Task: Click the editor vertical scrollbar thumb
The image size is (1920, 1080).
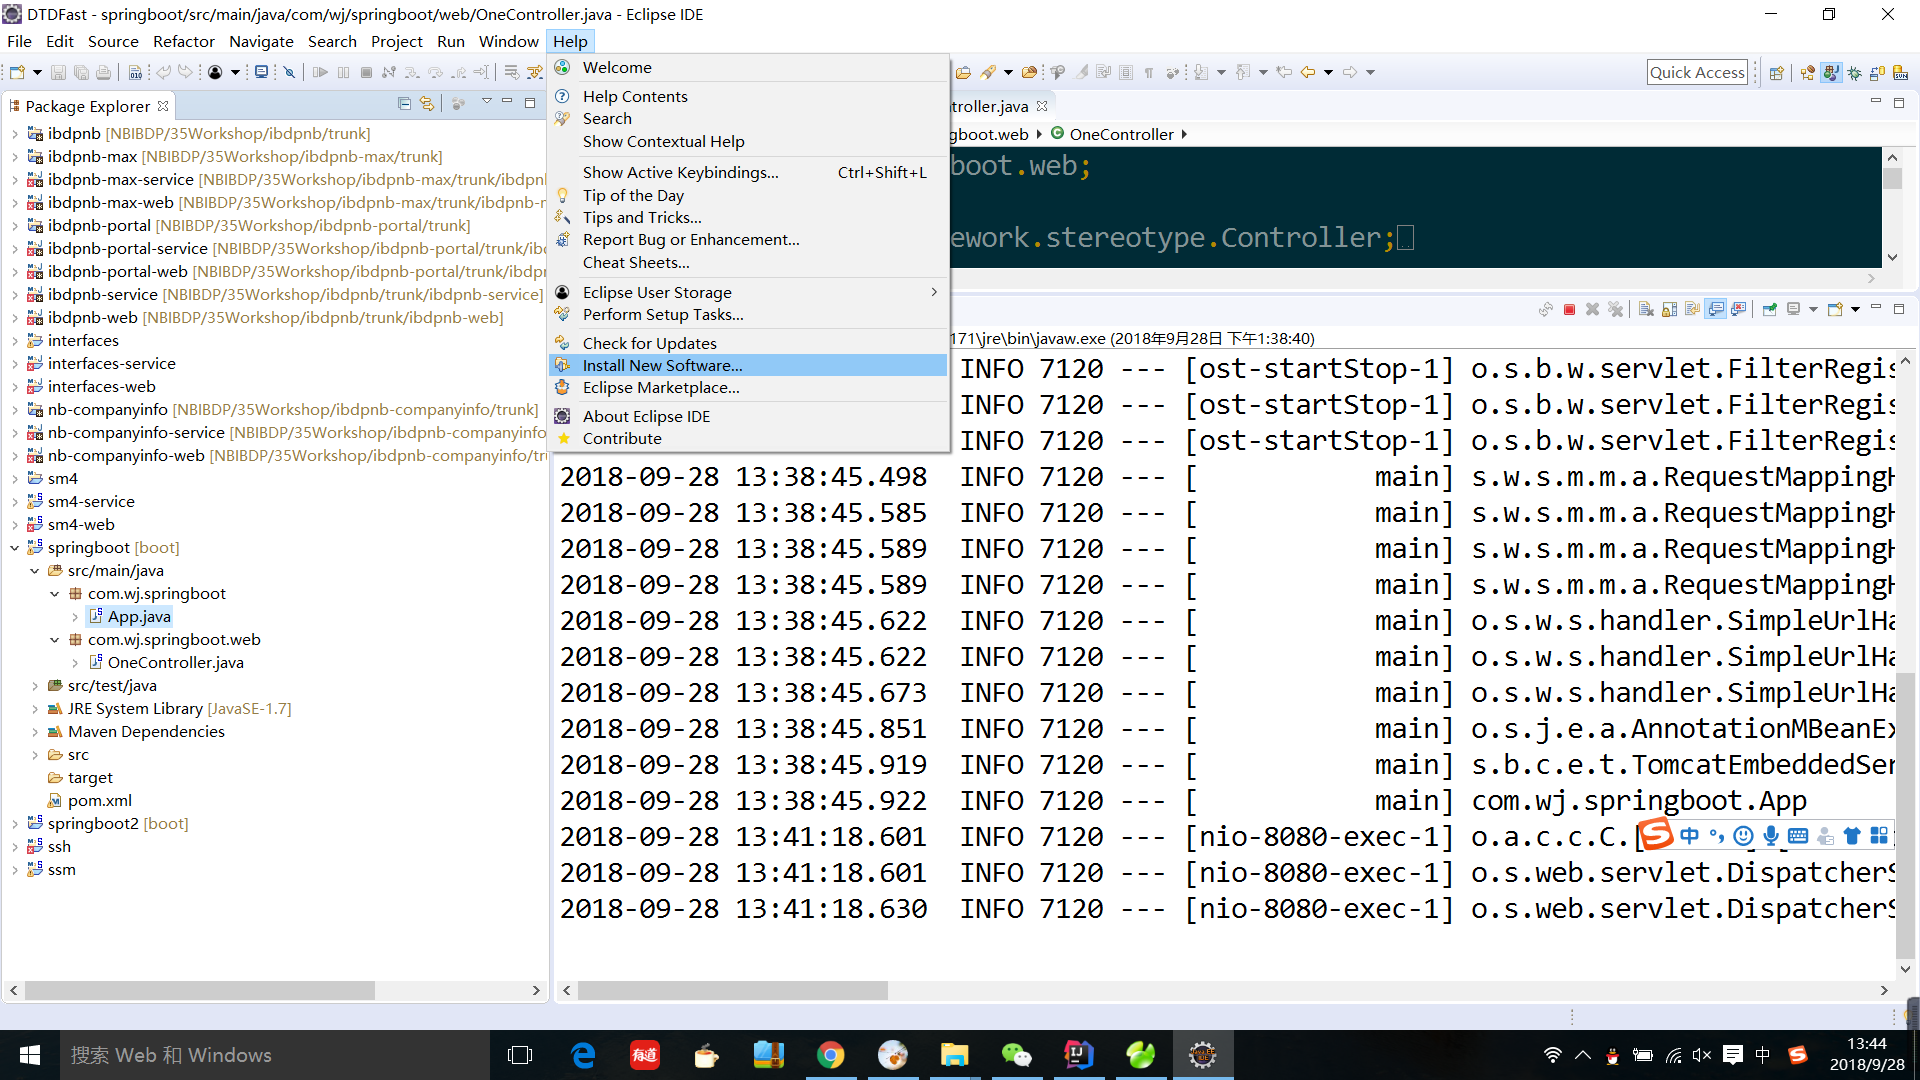Action: tap(1892, 179)
